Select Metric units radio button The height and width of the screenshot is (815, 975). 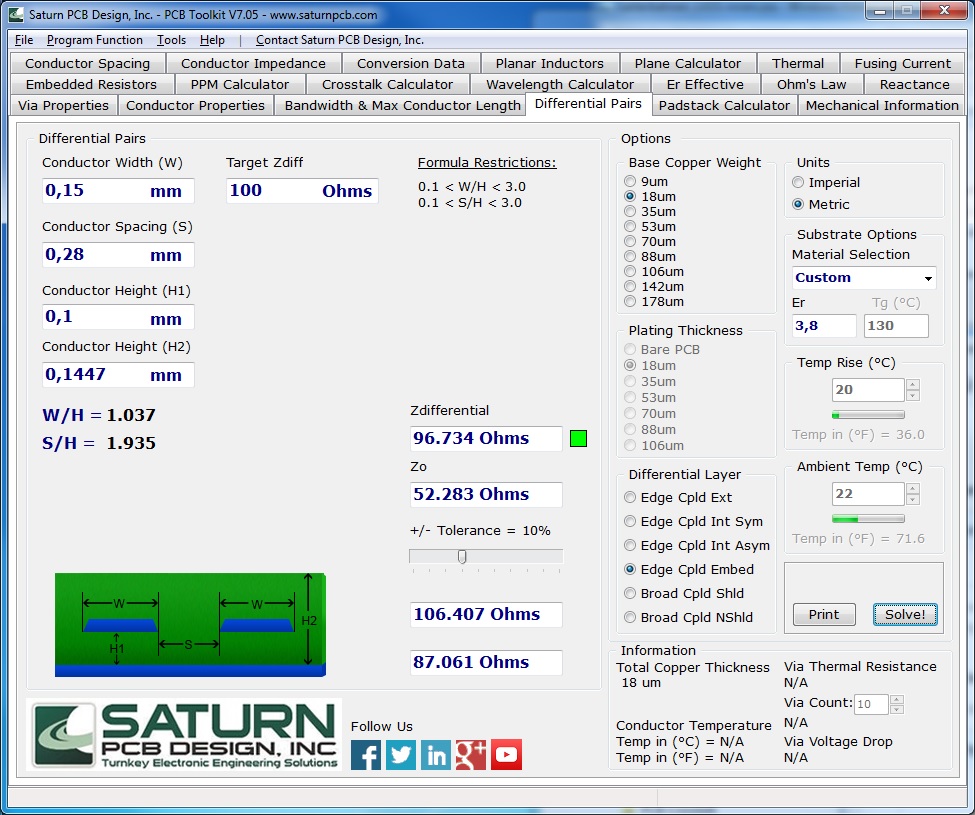coord(798,204)
